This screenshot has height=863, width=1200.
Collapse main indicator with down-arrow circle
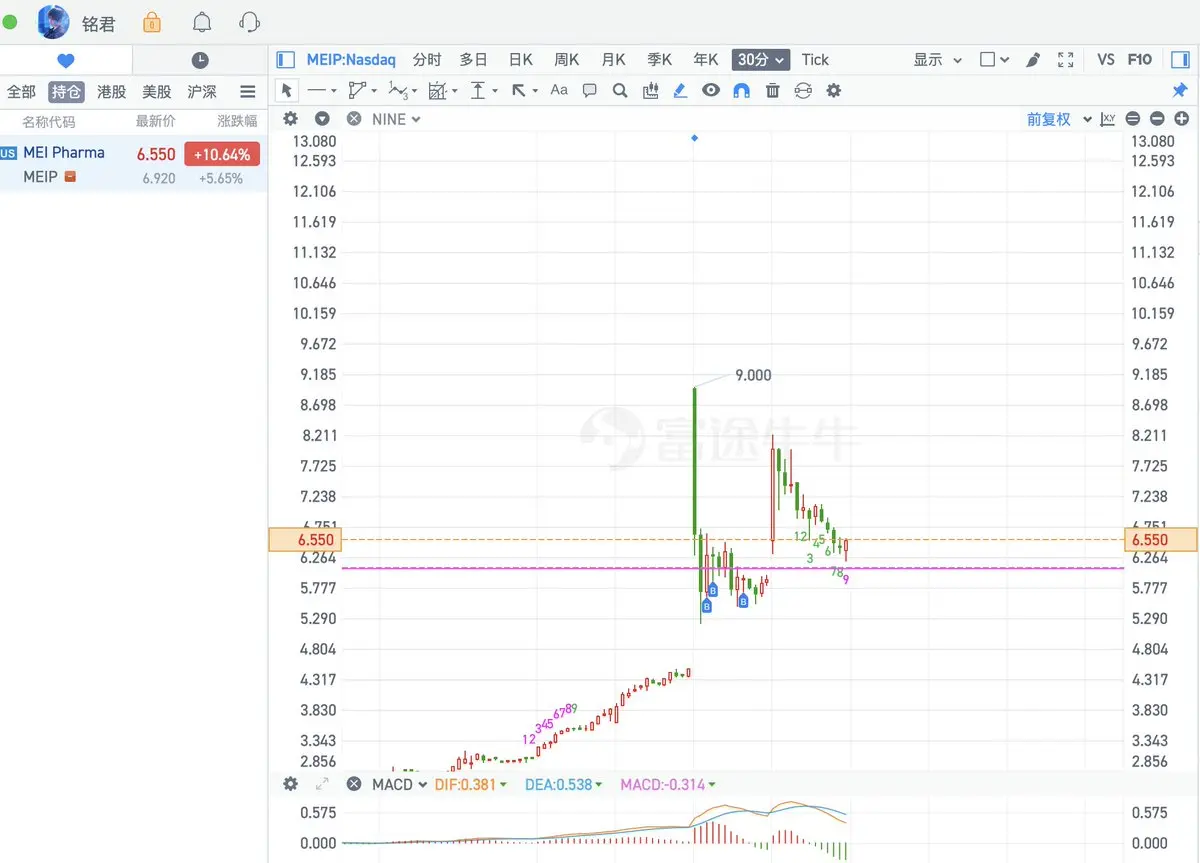click(323, 119)
